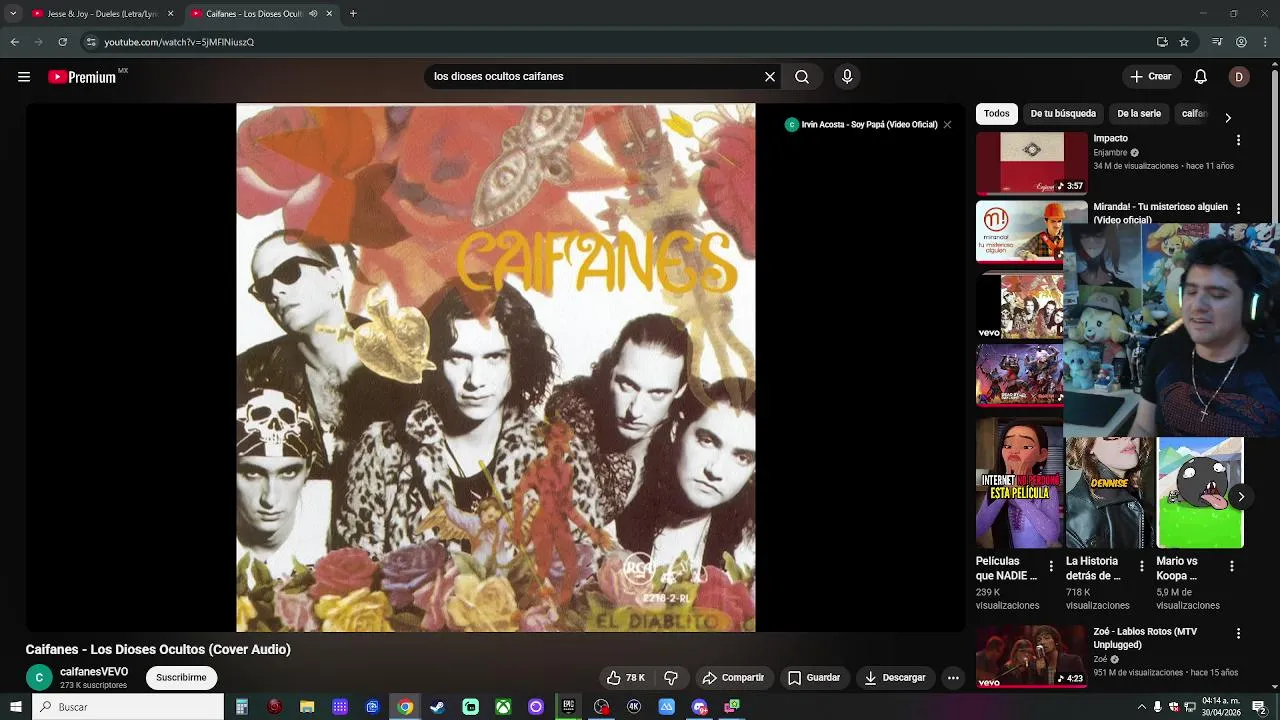Go back in browser history
1280x720 pixels.
click(x=14, y=42)
